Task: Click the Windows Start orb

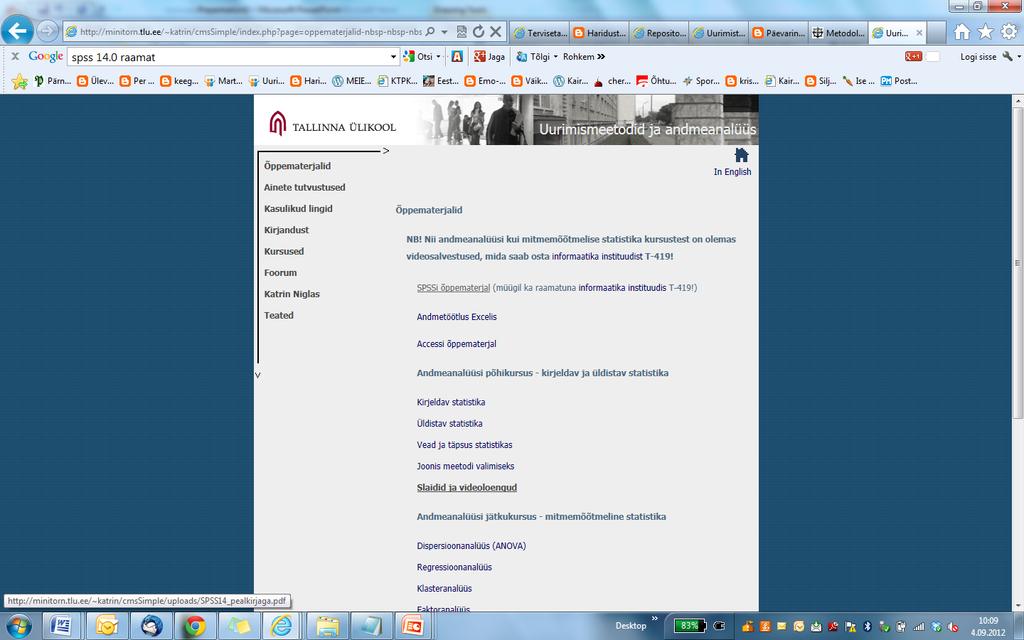Action: [x=18, y=626]
